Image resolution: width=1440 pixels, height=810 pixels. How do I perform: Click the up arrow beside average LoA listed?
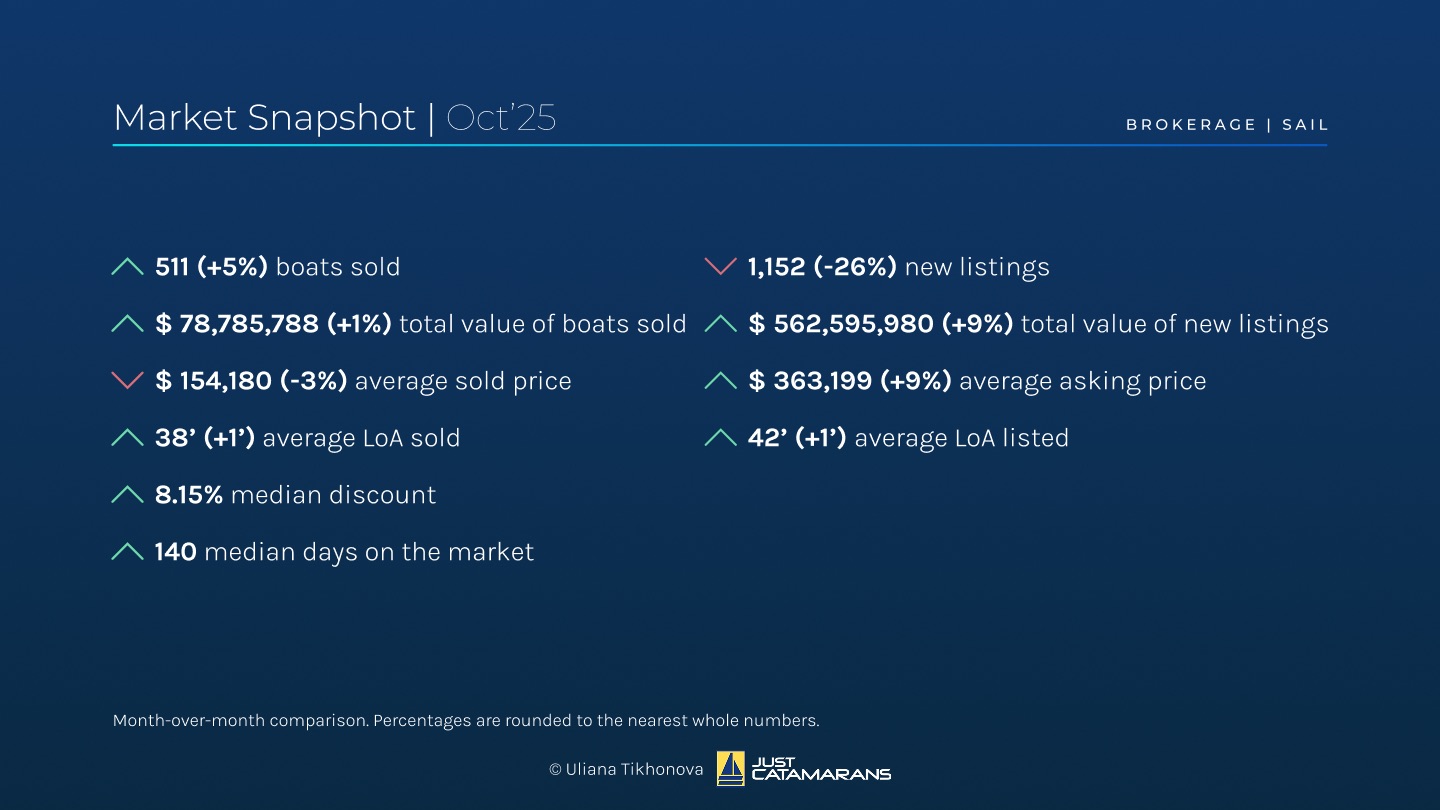coord(720,438)
